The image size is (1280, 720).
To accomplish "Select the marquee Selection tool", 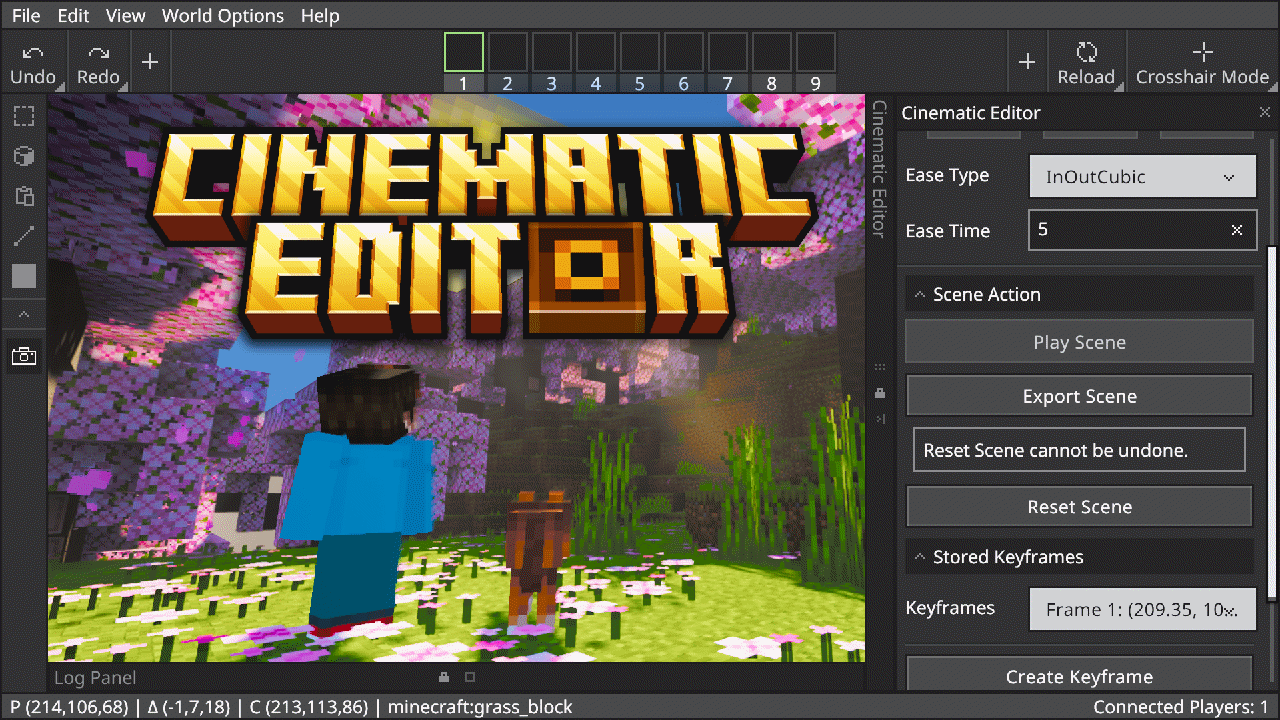I will 23,116.
